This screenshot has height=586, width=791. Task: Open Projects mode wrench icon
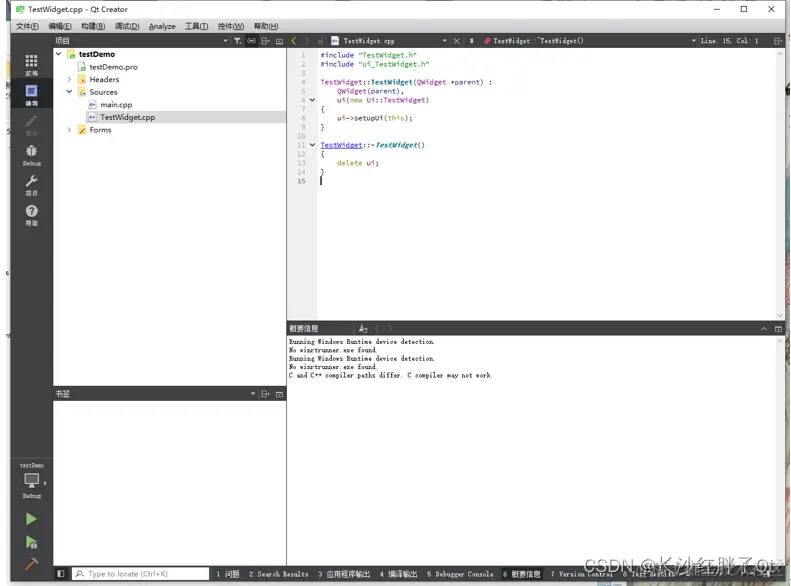point(31,185)
